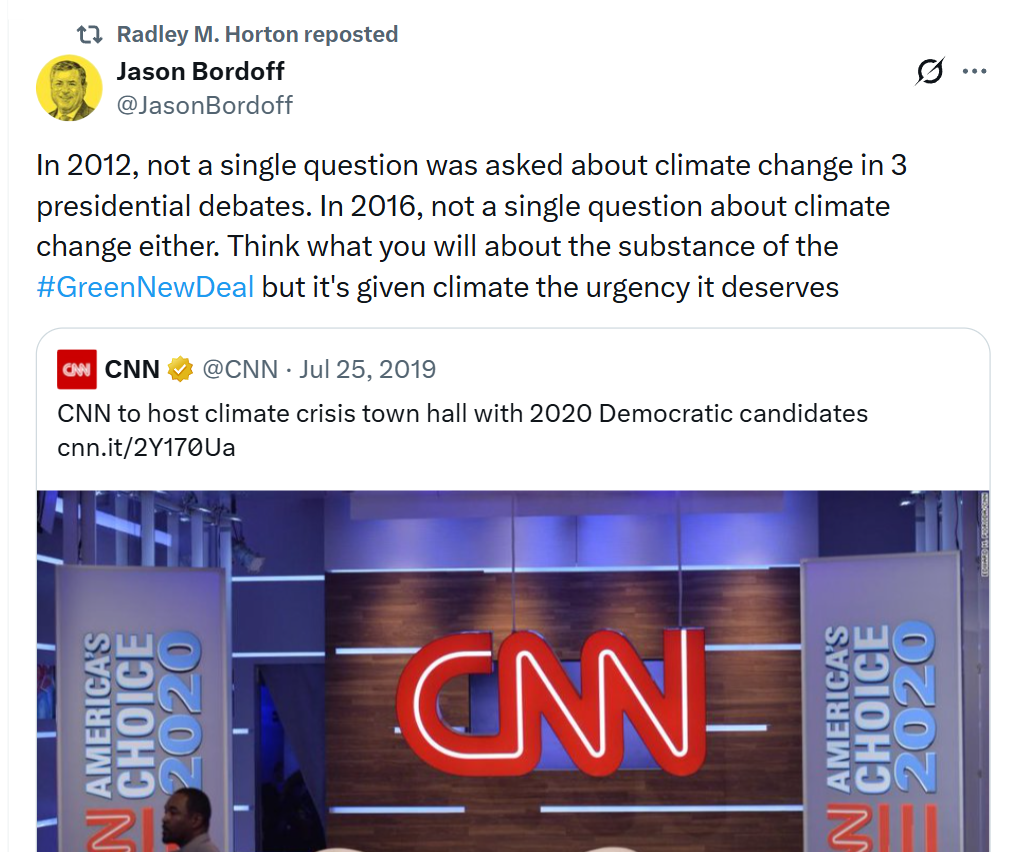Click the Jul 25, 2019 timestamp
Image resolution: width=1011 pixels, height=852 pixels.
coord(368,370)
